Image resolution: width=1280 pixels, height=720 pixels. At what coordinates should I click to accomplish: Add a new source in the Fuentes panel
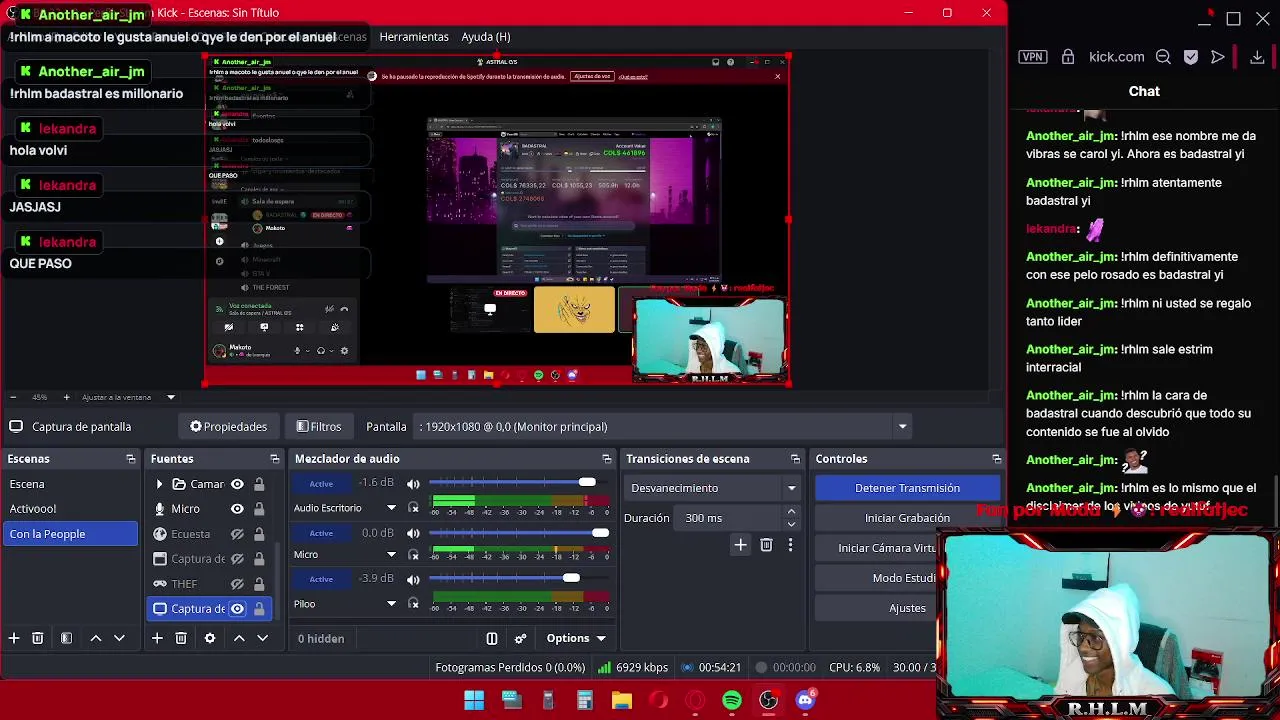(157, 638)
